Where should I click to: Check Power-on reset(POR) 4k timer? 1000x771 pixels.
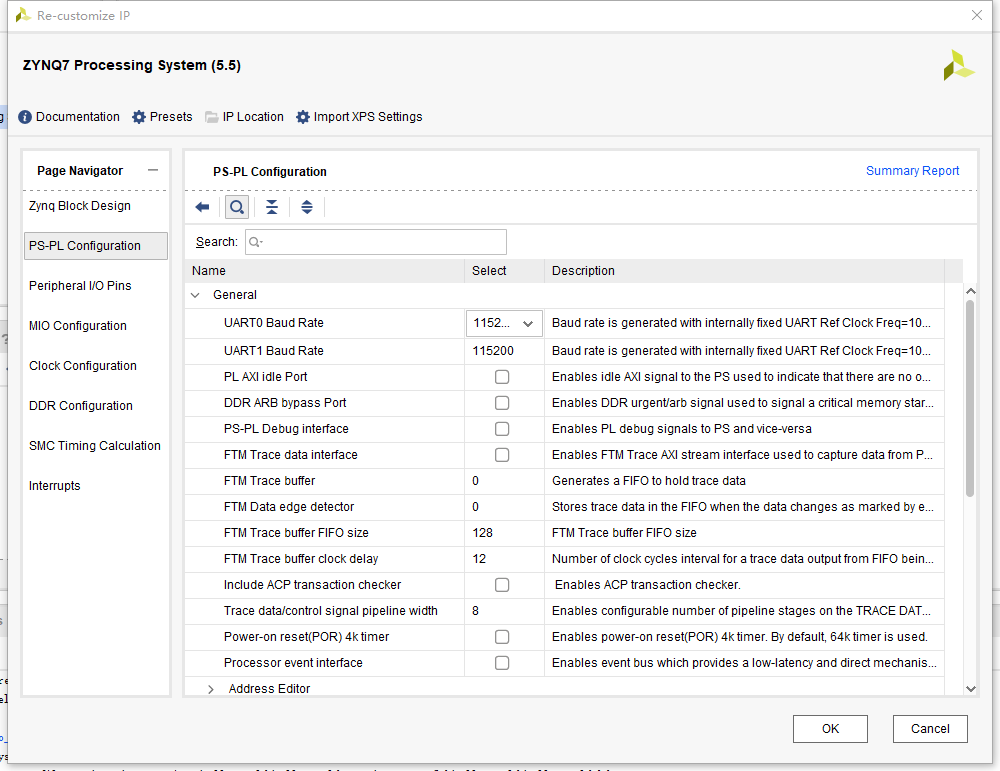coord(502,637)
